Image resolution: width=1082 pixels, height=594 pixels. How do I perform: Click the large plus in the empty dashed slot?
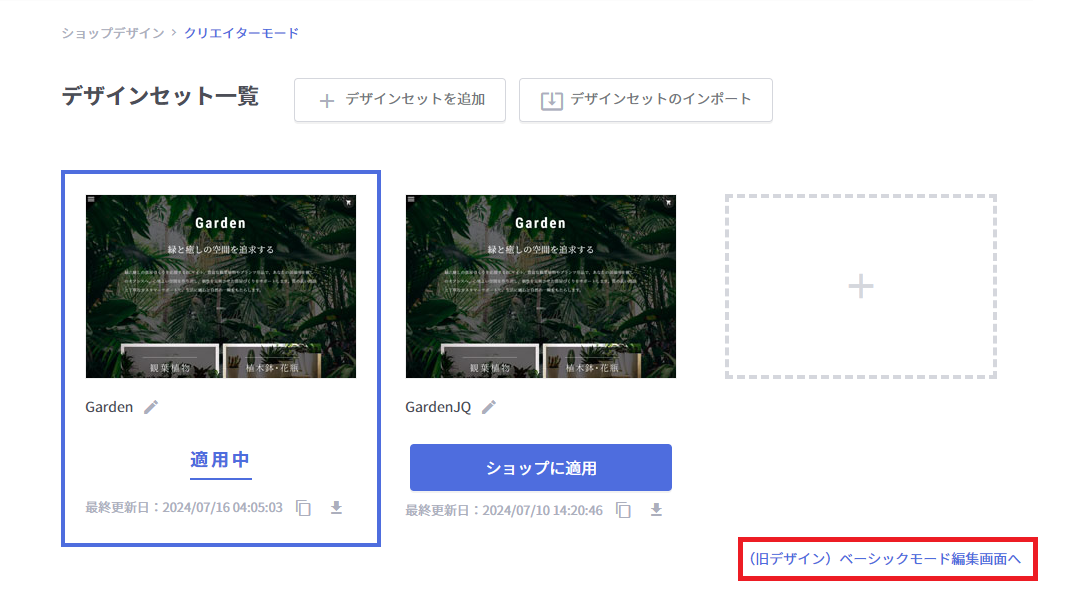tap(860, 287)
